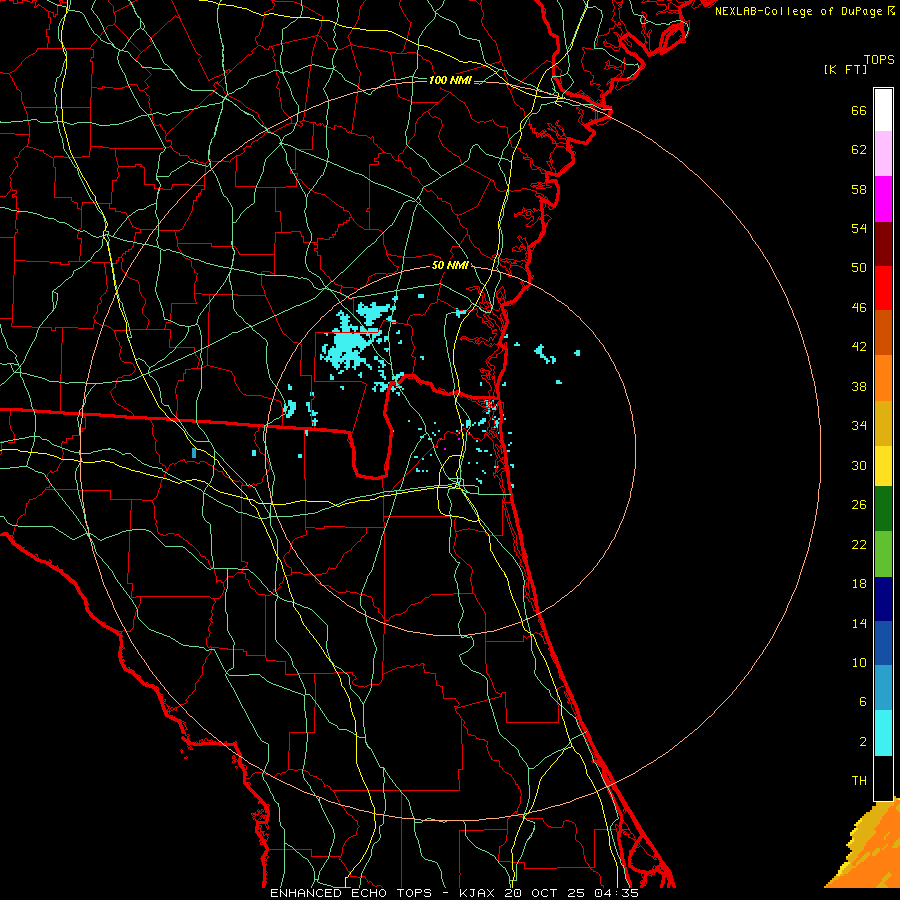Click the 22 legend value
The image size is (900, 900).
click(x=859, y=544)
